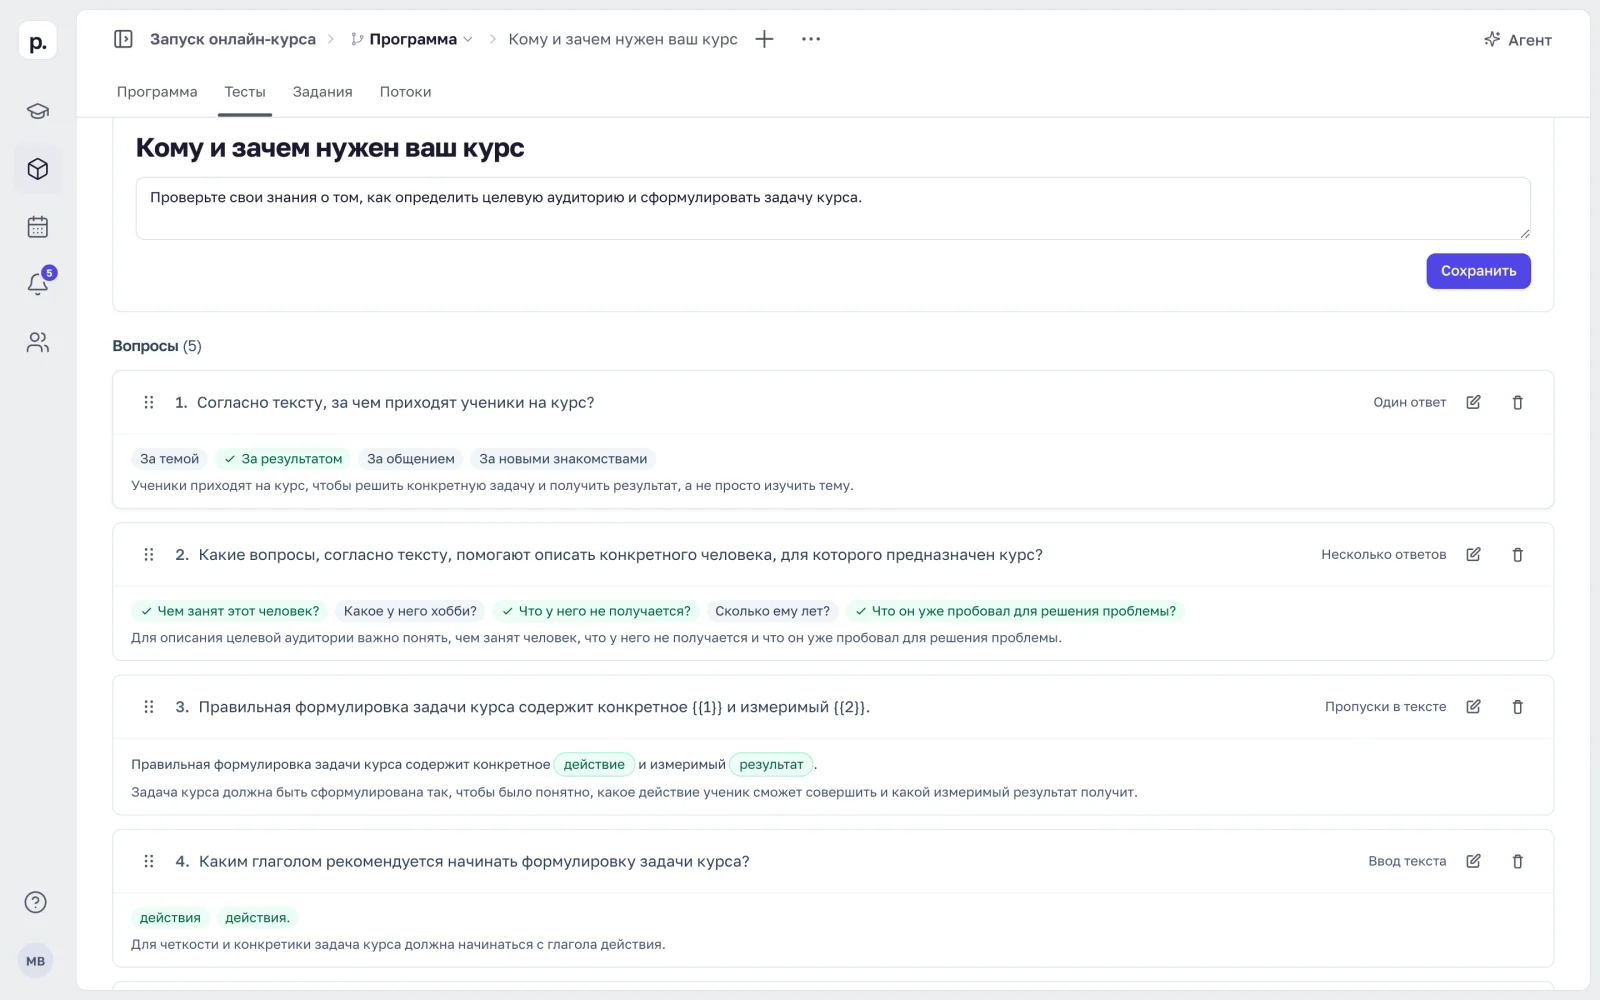Viewport: 1600px width, 1000px height.
Task: Go to Запуск онлайн-курса breadcrumb
Action: [232, 39]
